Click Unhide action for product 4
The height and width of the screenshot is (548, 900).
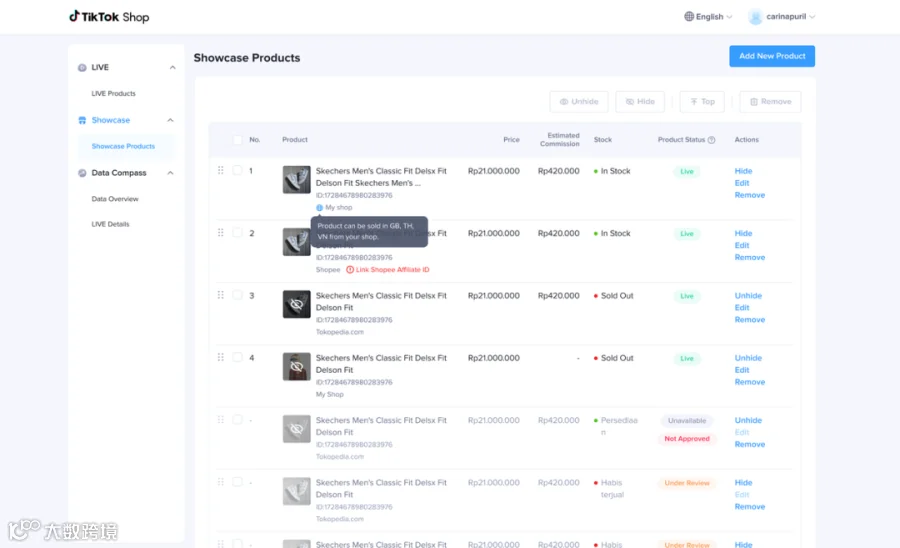pos(748,358)
